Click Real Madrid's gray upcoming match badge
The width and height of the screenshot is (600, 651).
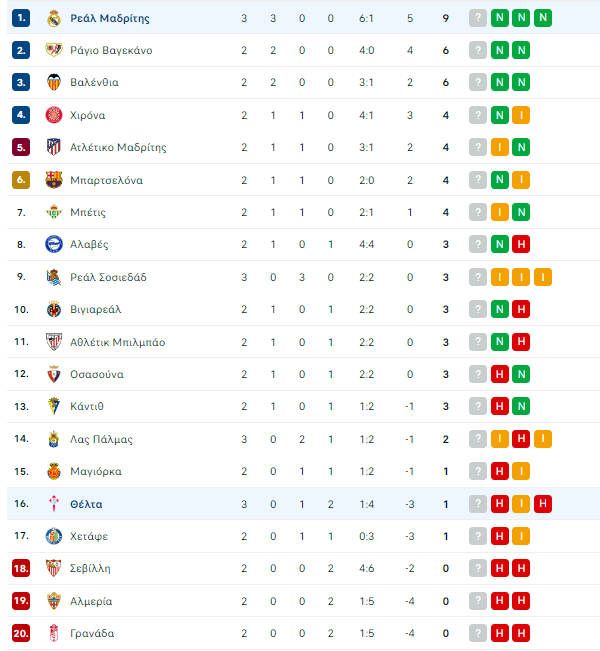pyautogui.click(x=478, y=18)
